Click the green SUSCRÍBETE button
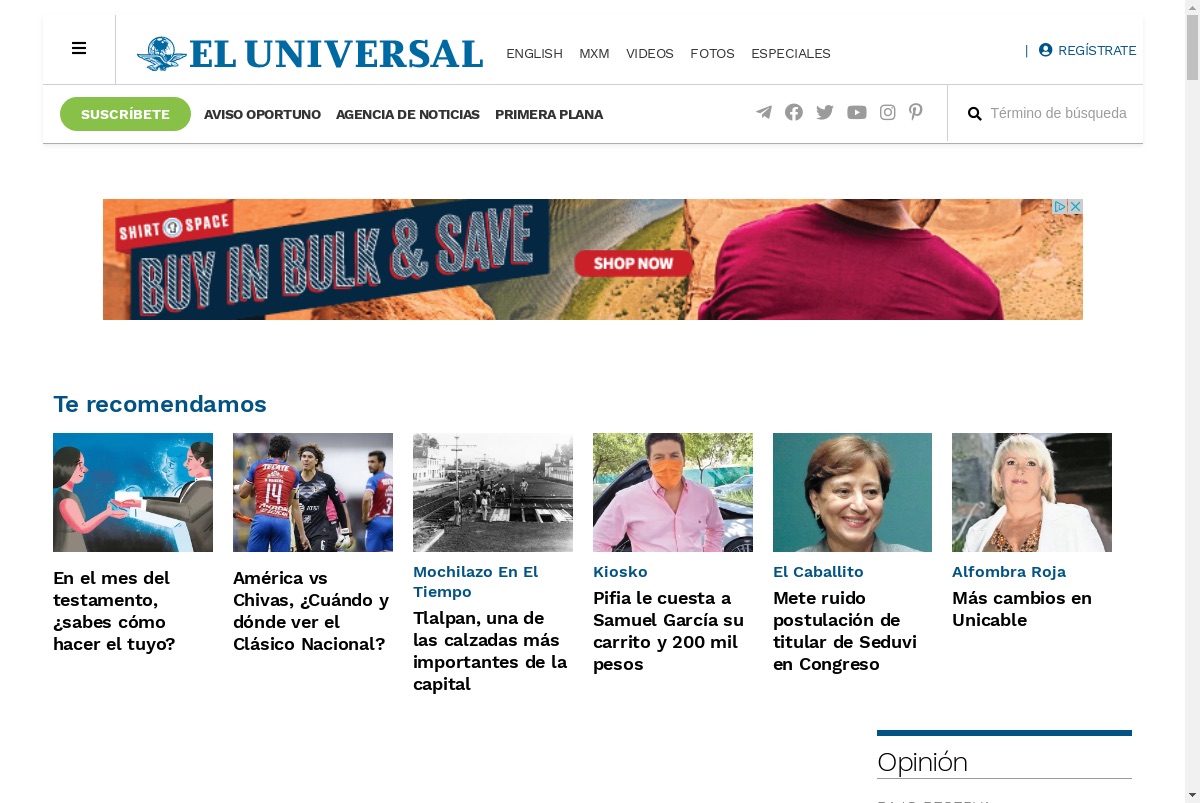The image size is (1200, 803). pyautogui.click(x=125, y=114)
